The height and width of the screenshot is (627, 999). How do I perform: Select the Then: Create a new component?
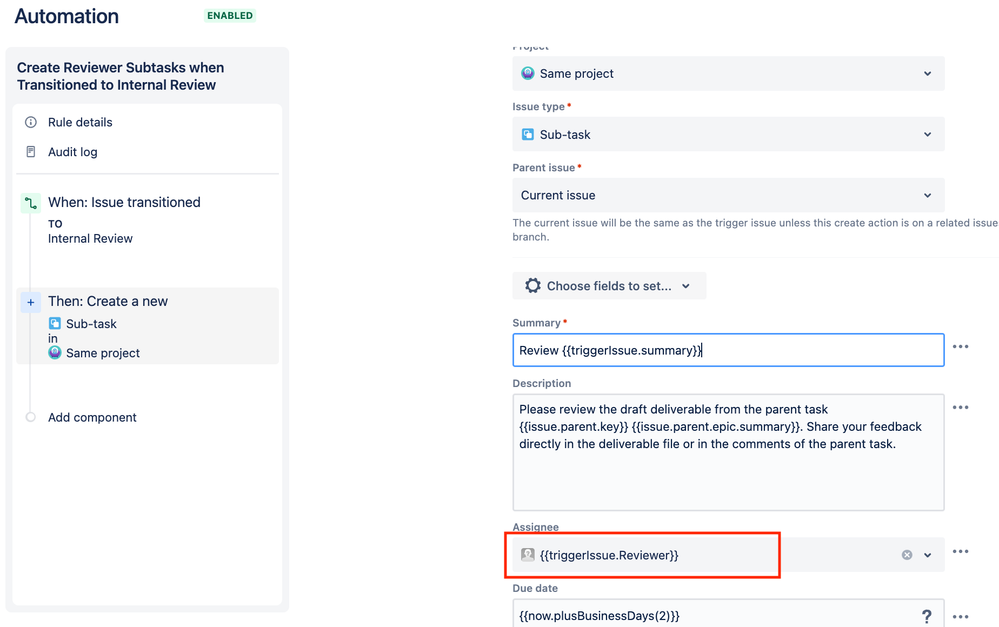coord(147,326)
